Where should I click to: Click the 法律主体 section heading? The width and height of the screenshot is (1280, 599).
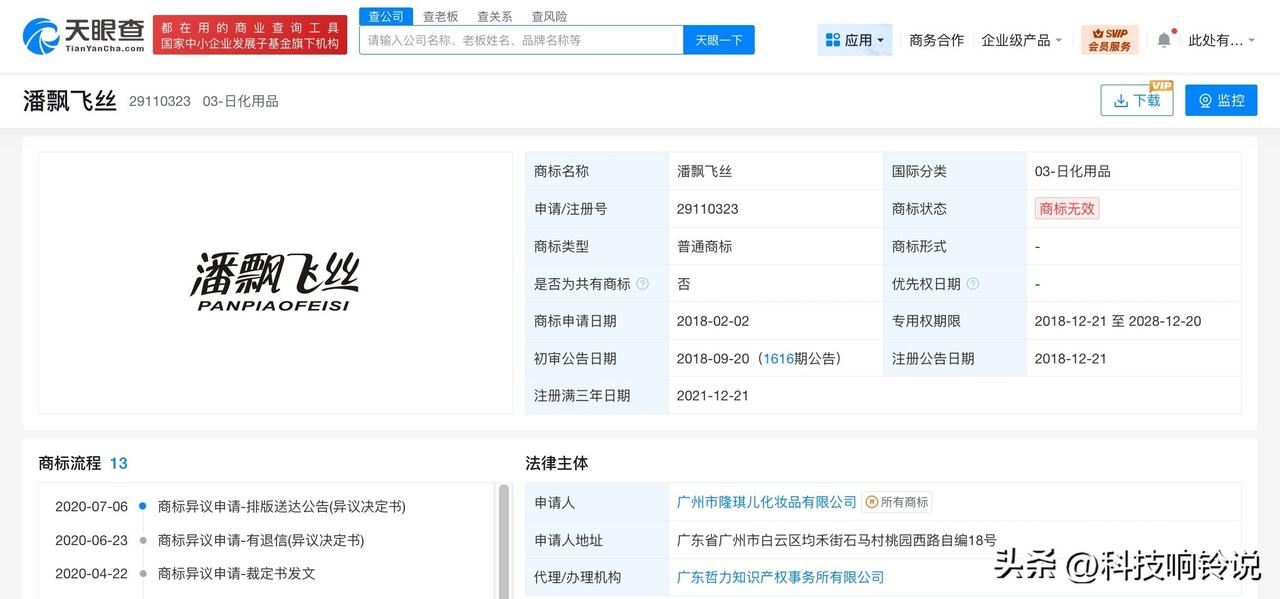[x=557, y=463]
